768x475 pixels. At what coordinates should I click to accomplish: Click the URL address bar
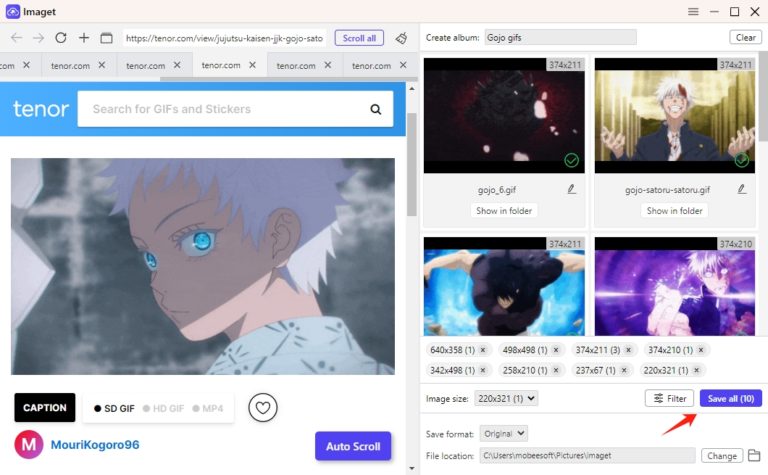point(224,38)
